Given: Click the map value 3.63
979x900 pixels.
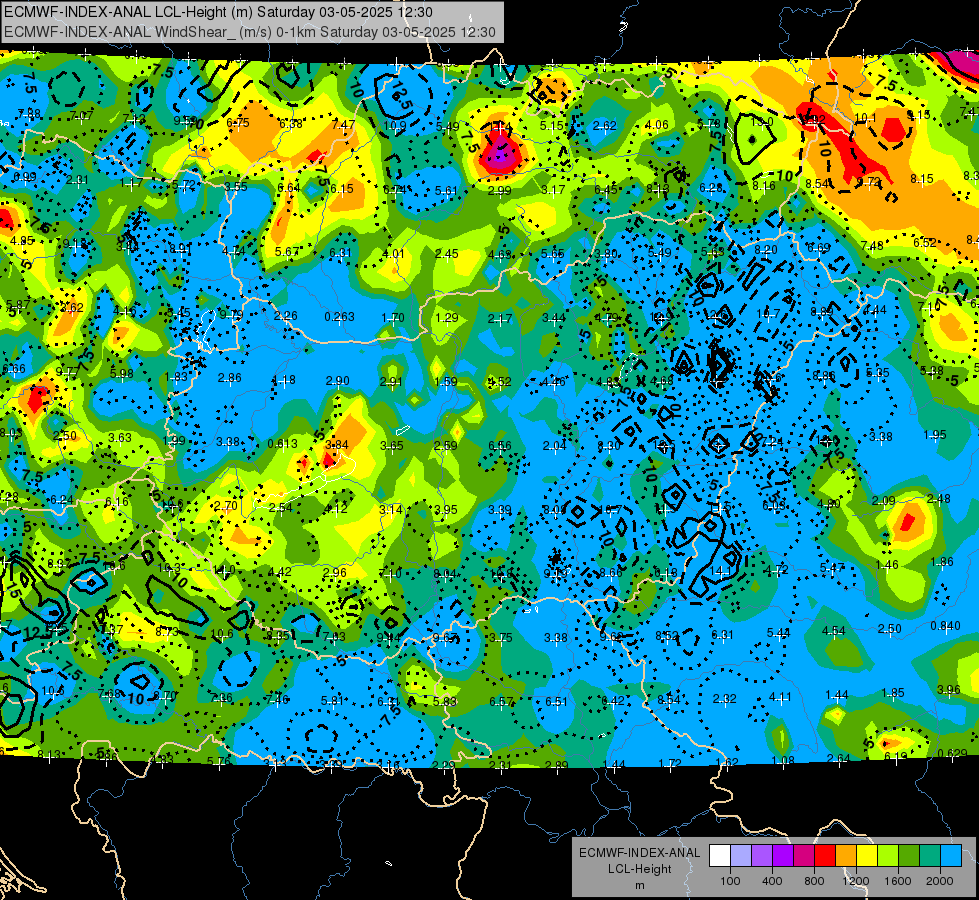Looking at the screenshot, I should click(119, 438).
